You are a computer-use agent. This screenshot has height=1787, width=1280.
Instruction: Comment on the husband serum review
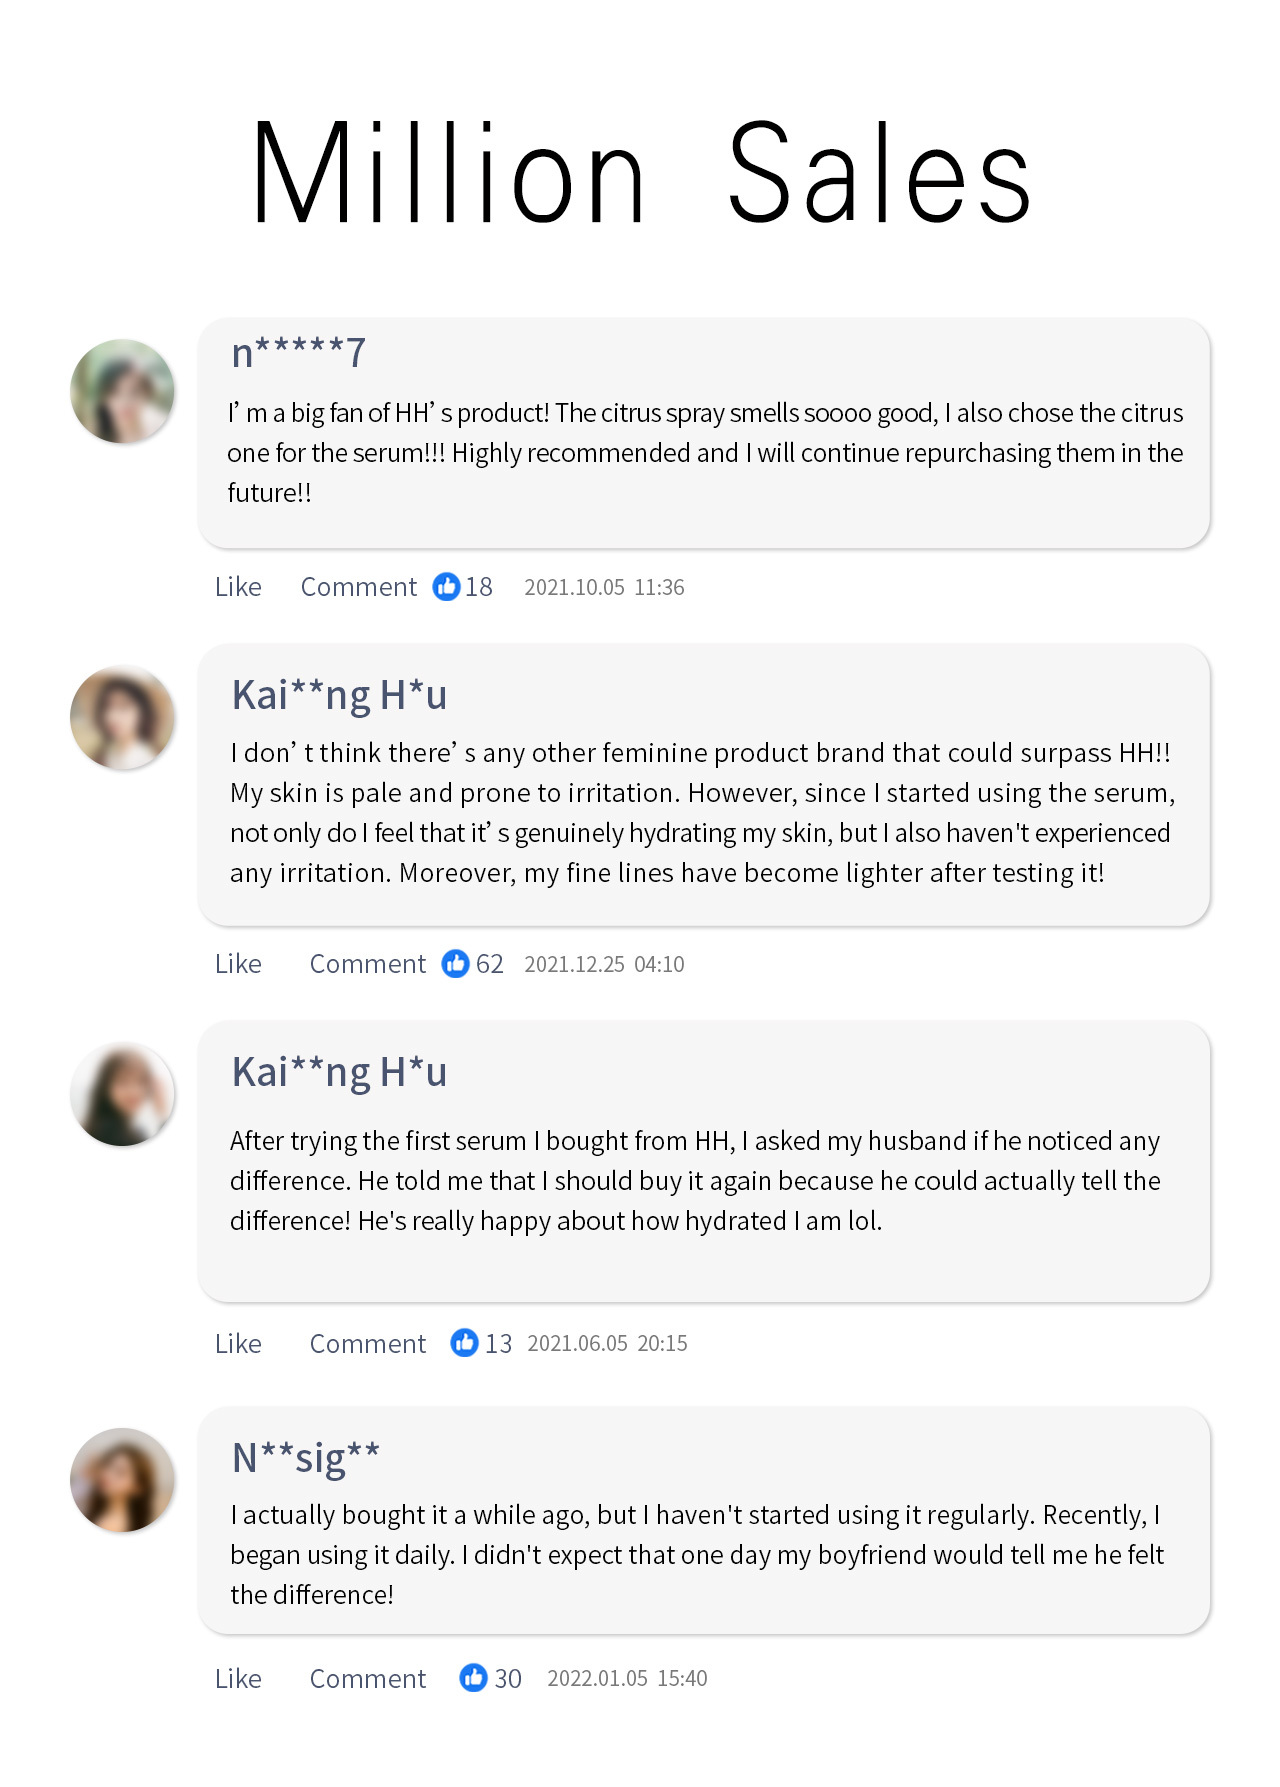coord(367,1344)
